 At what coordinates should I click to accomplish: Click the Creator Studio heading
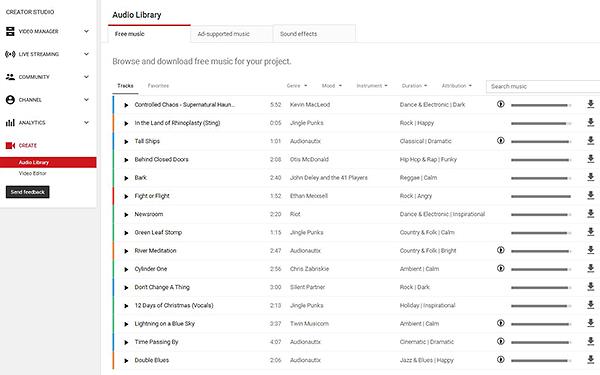tap(30, 12)
